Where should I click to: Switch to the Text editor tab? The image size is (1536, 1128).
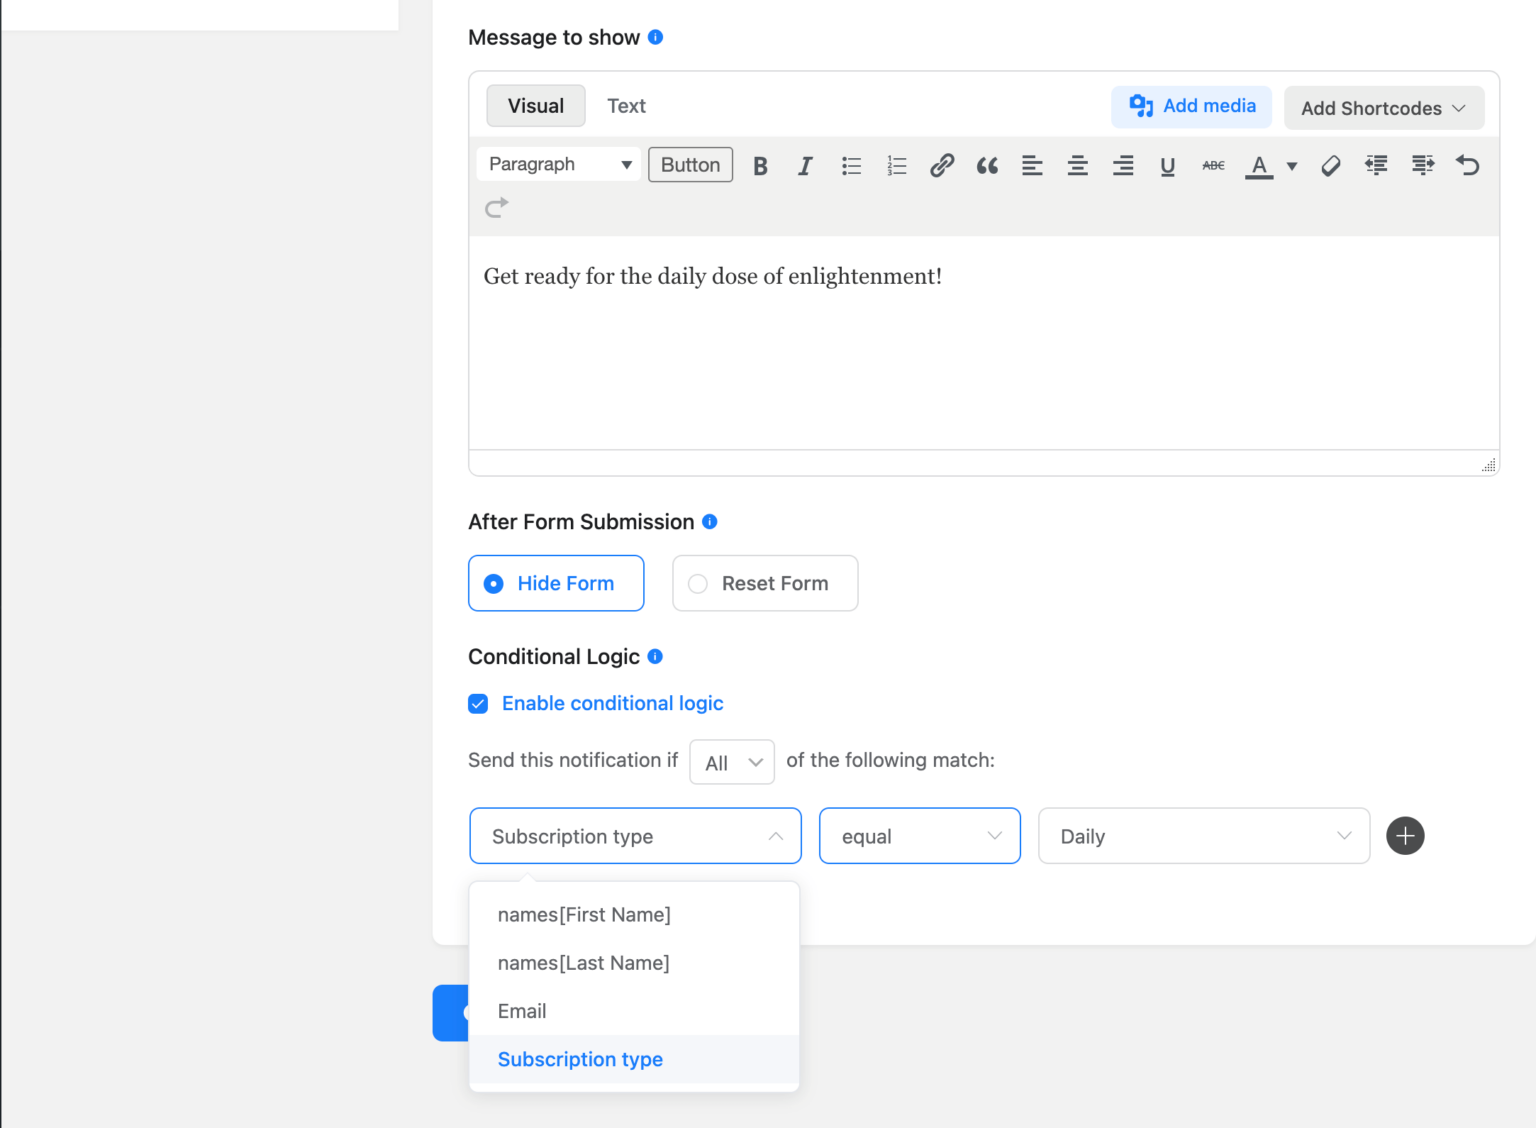pyautogui.click(x=626, y=105)
